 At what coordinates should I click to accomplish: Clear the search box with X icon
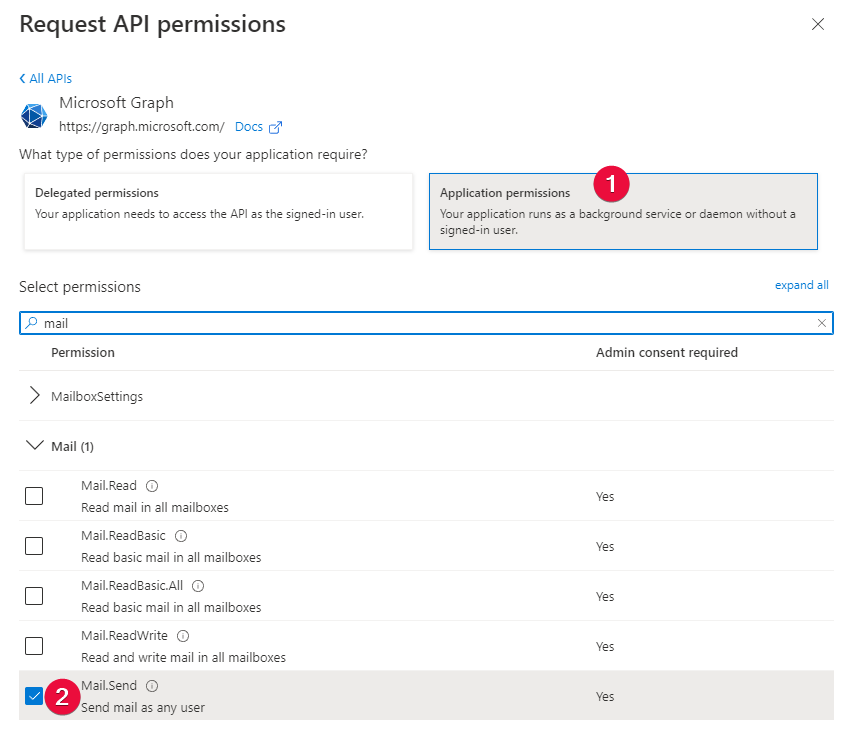821,323
